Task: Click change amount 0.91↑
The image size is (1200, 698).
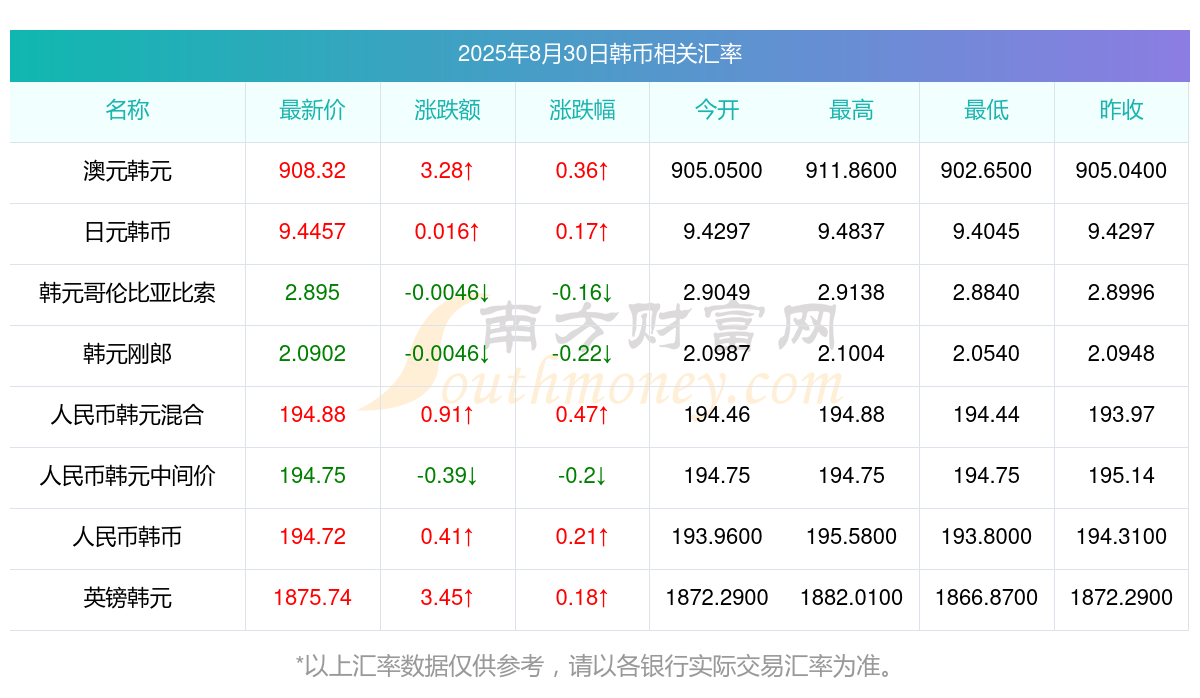Action: coord(448,415)
